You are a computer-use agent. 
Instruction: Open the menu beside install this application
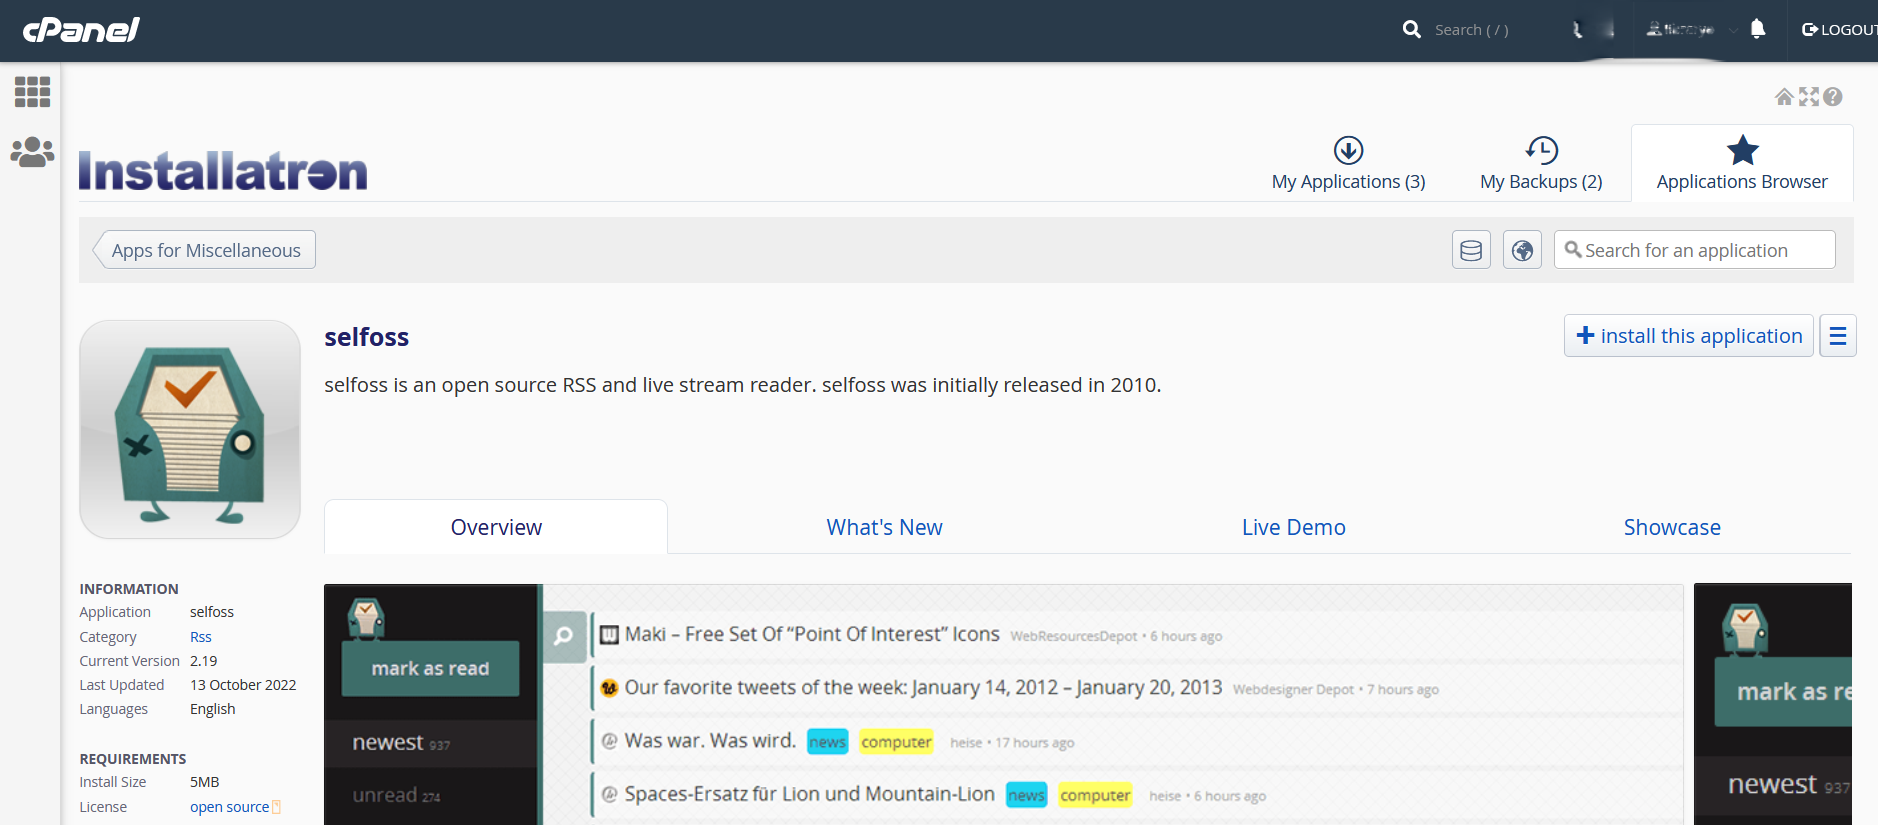(x=1837, y=336)
